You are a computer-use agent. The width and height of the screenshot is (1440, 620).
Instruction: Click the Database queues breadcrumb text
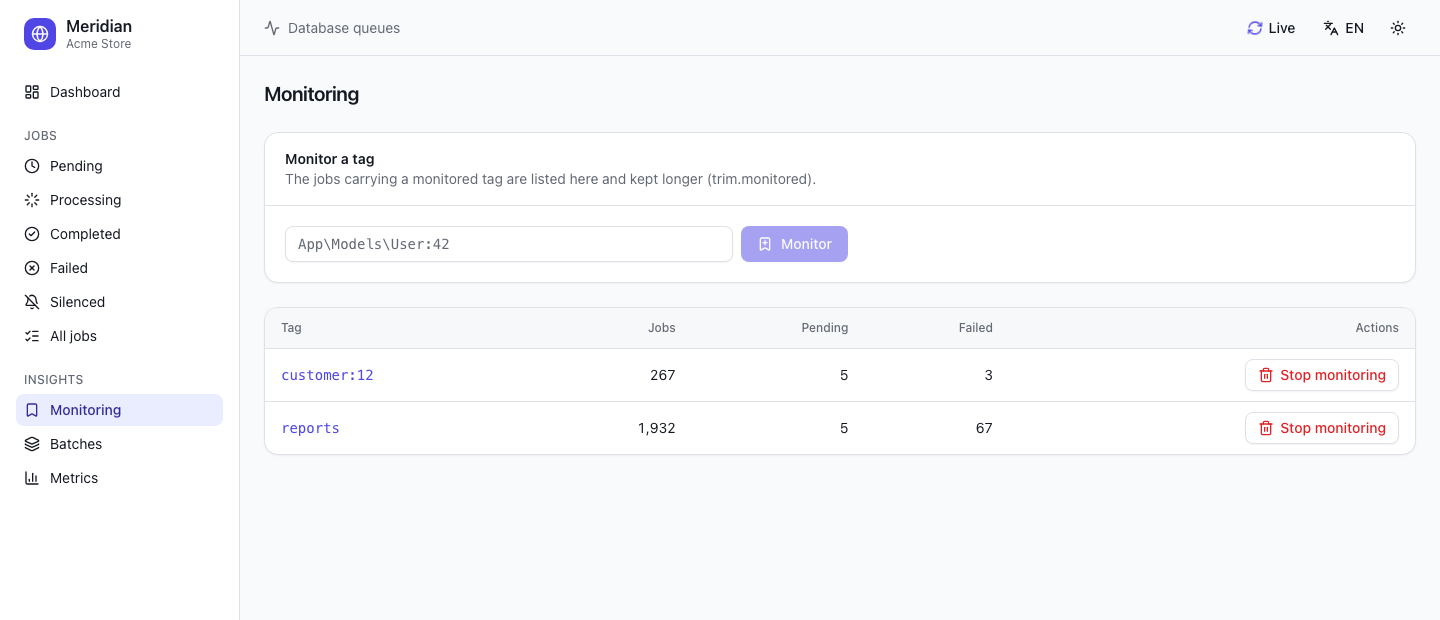point(344,28)
